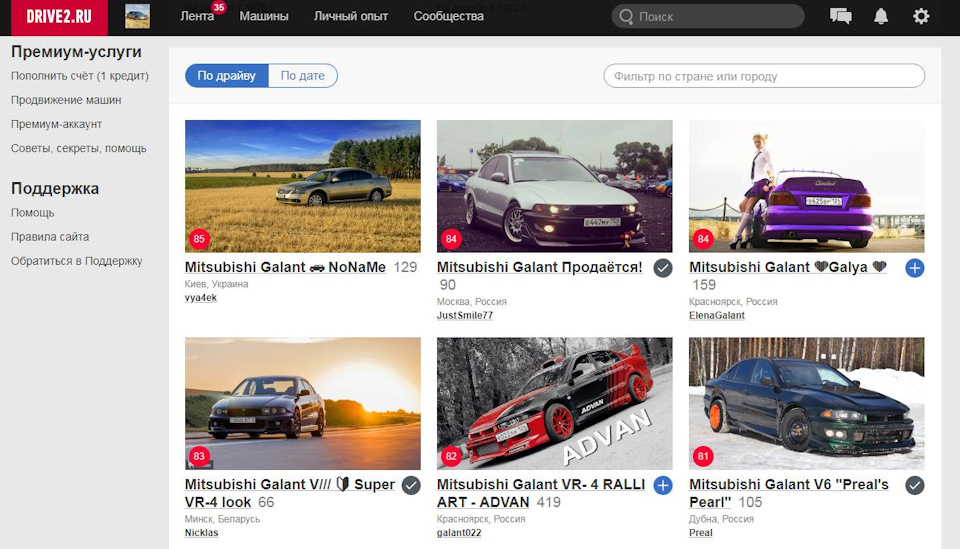Click the 84 drive badge on purple Galant
This screenshot has height=549, width=960.
(x=703, y=239)
